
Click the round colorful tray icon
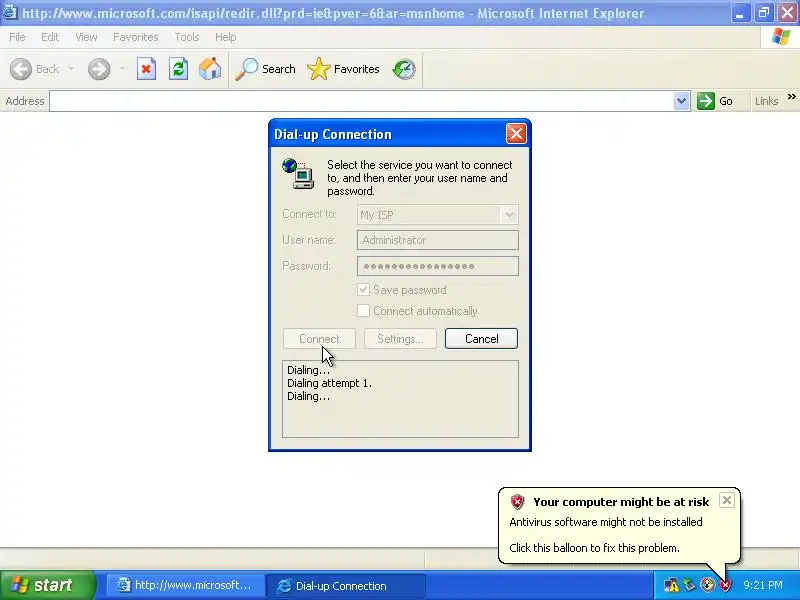[x=707, y=585]
